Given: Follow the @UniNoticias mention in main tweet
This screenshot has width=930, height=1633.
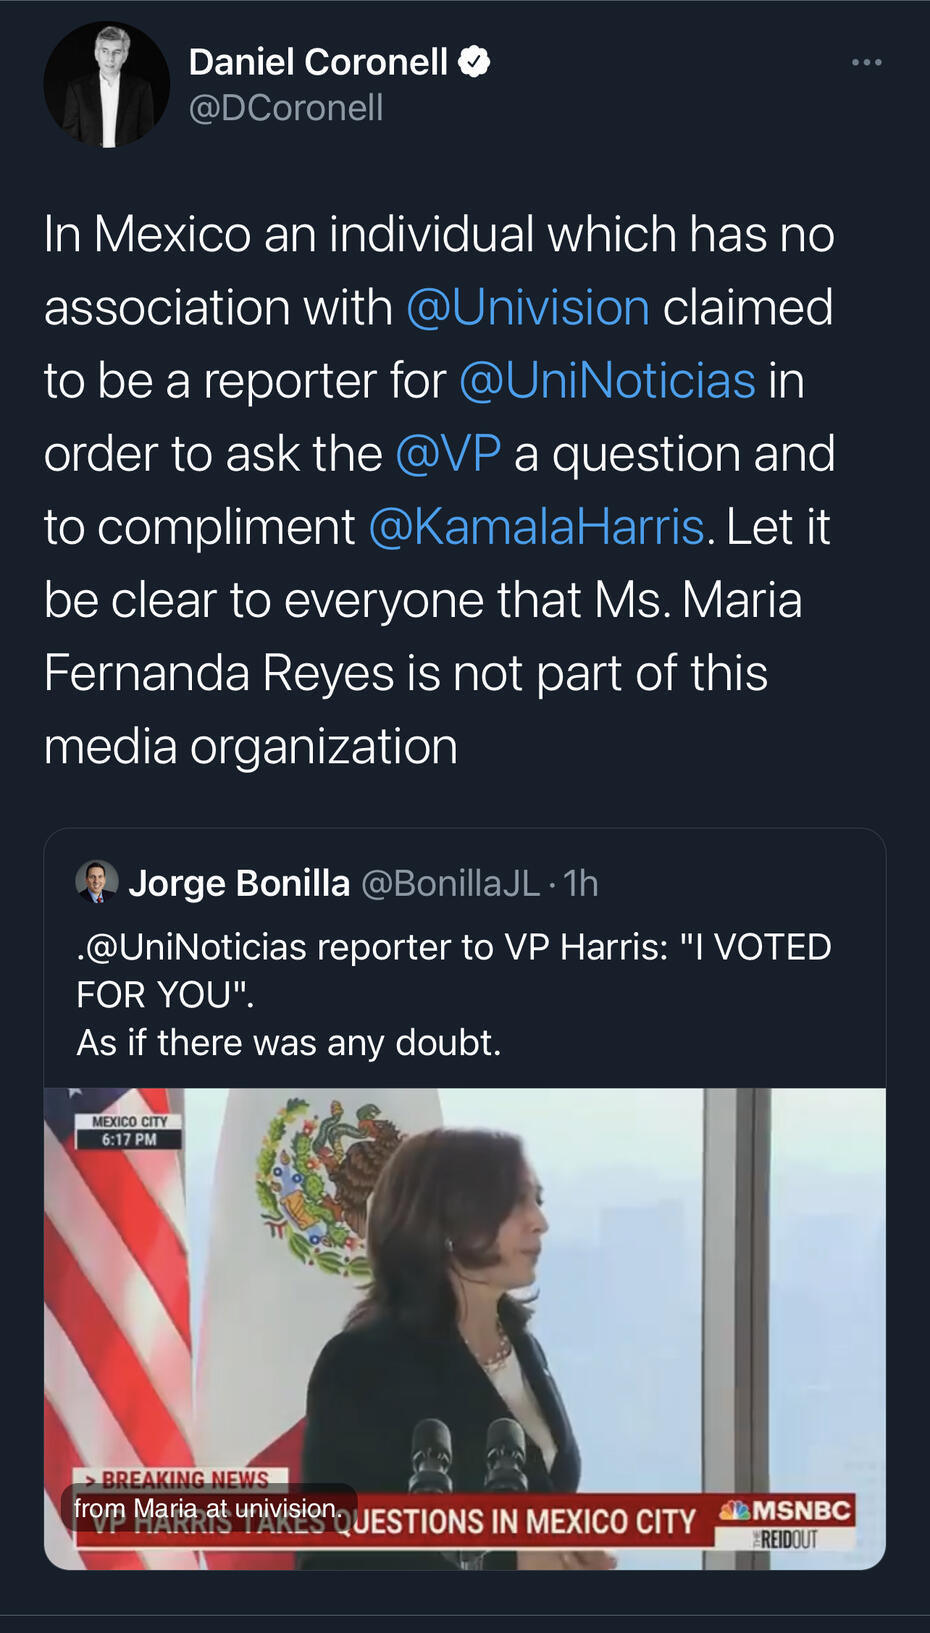Looking at the screenshot, I should (607, 381).
